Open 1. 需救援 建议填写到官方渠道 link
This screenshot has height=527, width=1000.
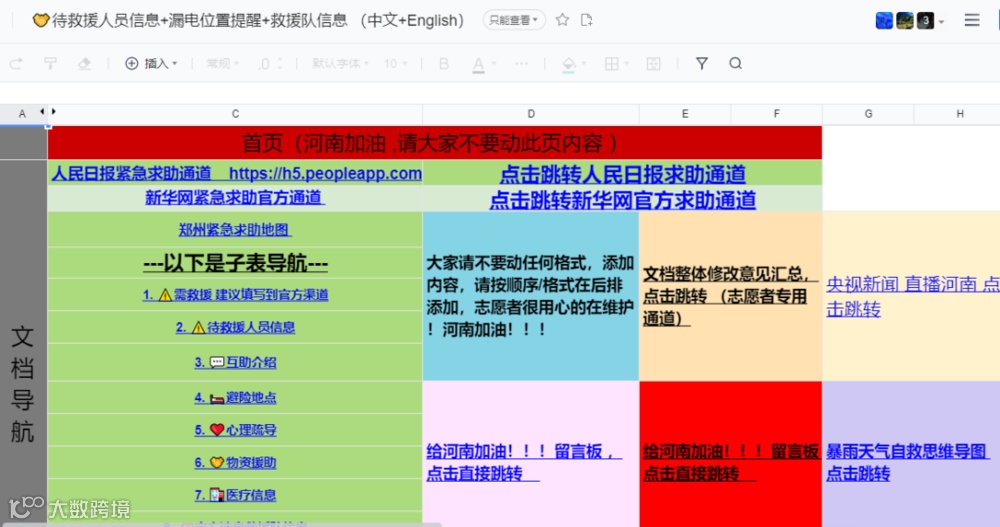coord(235,295)
